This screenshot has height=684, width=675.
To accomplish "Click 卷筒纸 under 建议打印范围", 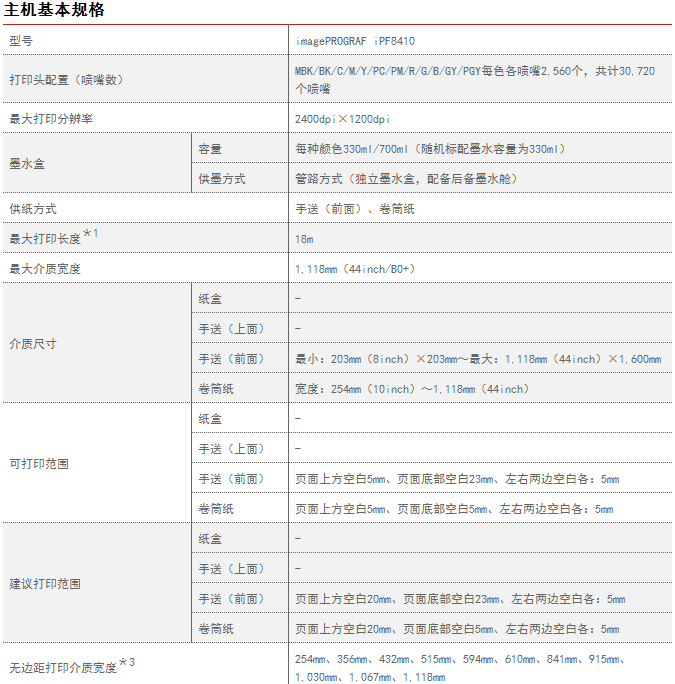I will pyautogui.click(x=216, y=629).
